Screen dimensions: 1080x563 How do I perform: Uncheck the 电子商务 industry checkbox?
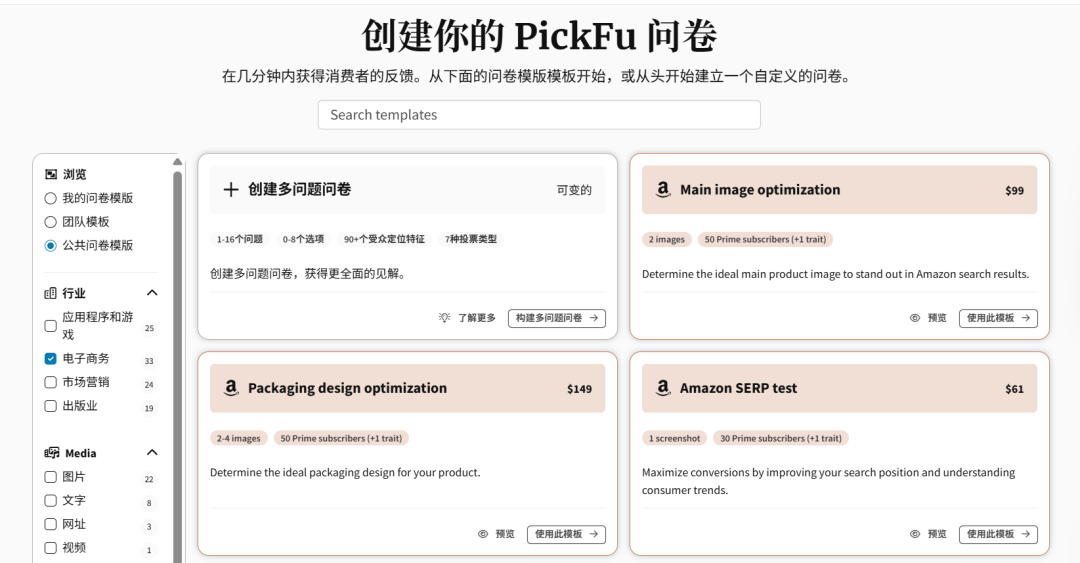click(50, 358)
